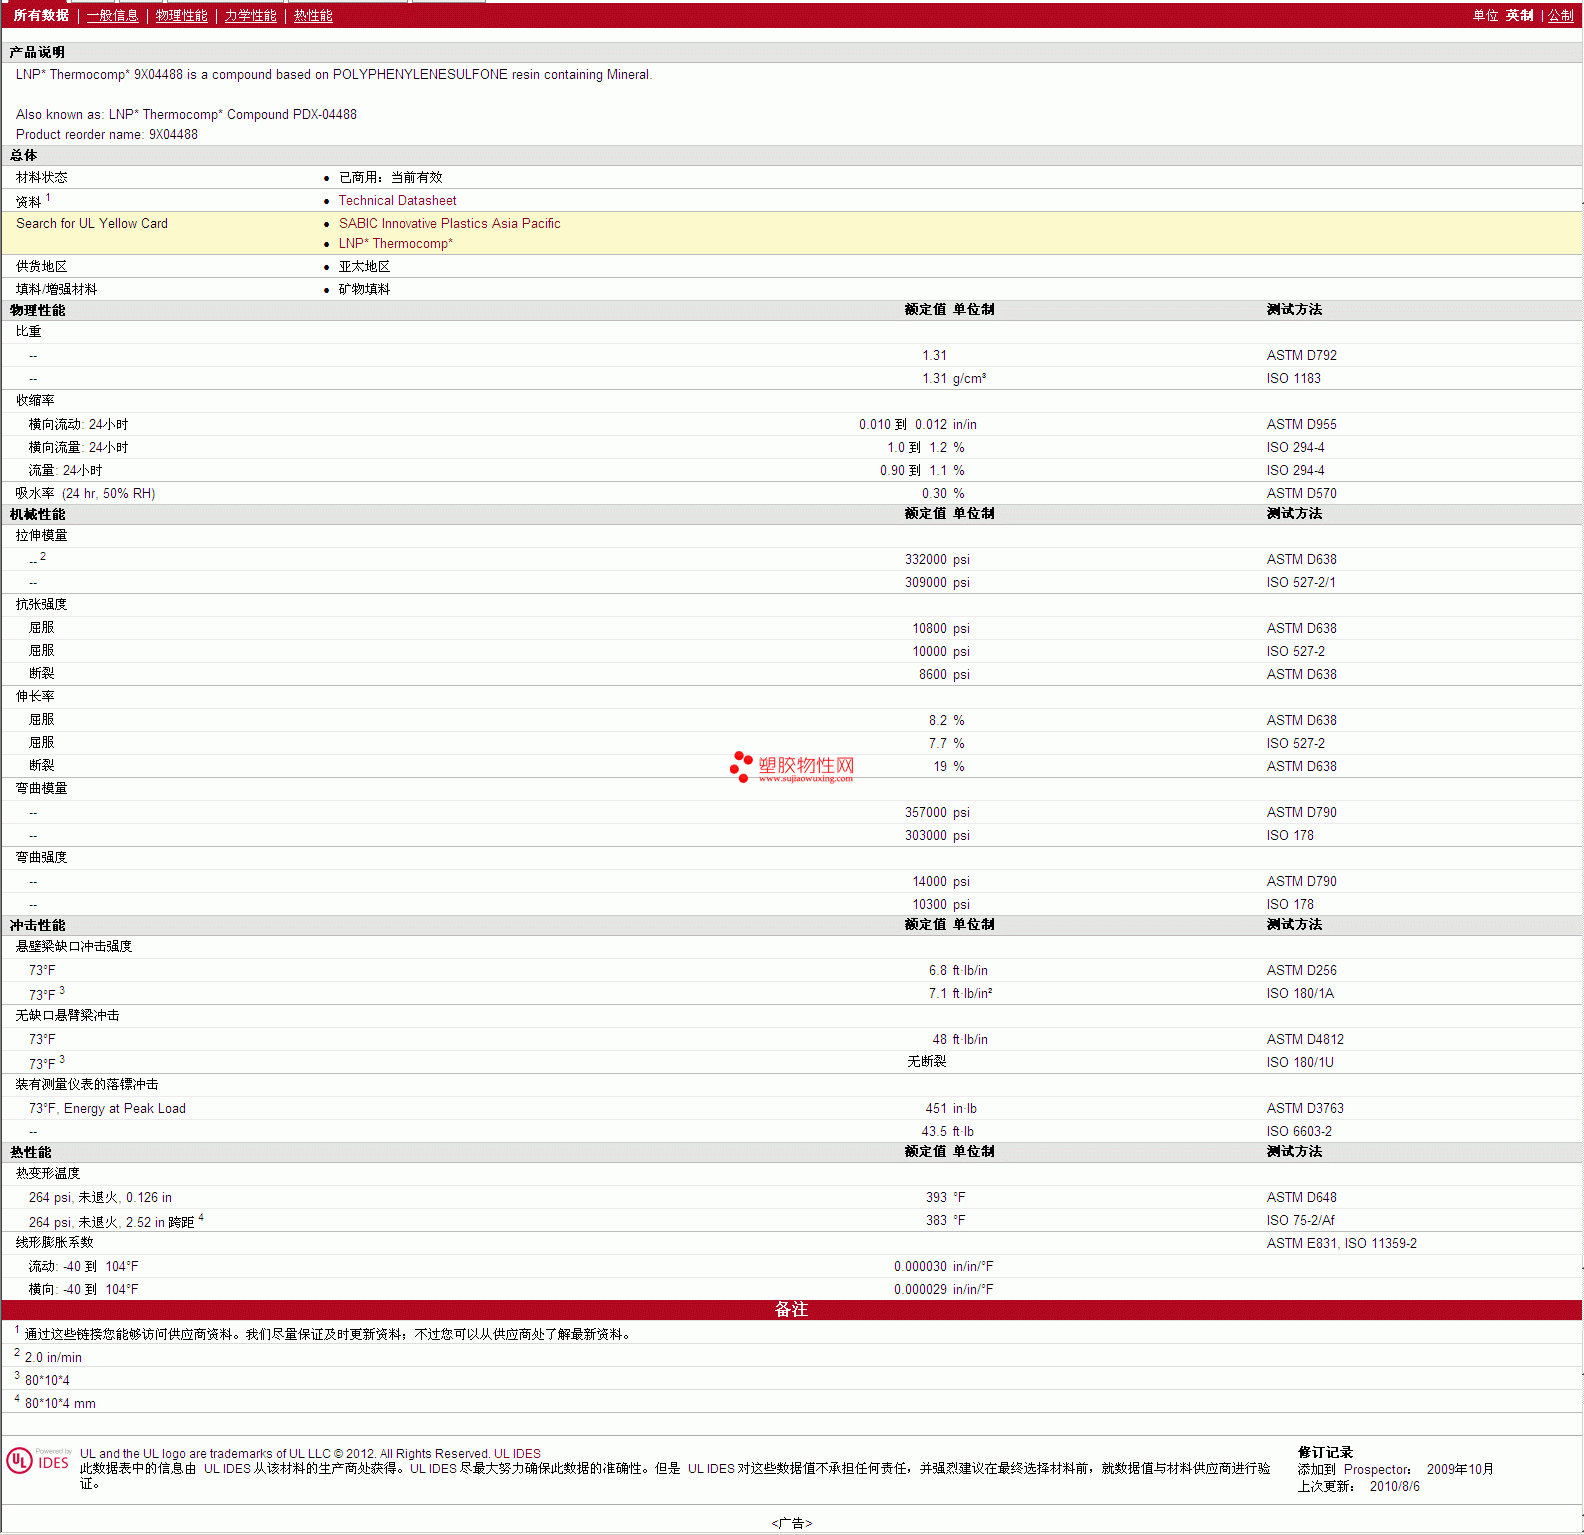Switch to the 物理性能 tab
1584x1535 pixels.
pyautogui.click(x=181, y=15)
